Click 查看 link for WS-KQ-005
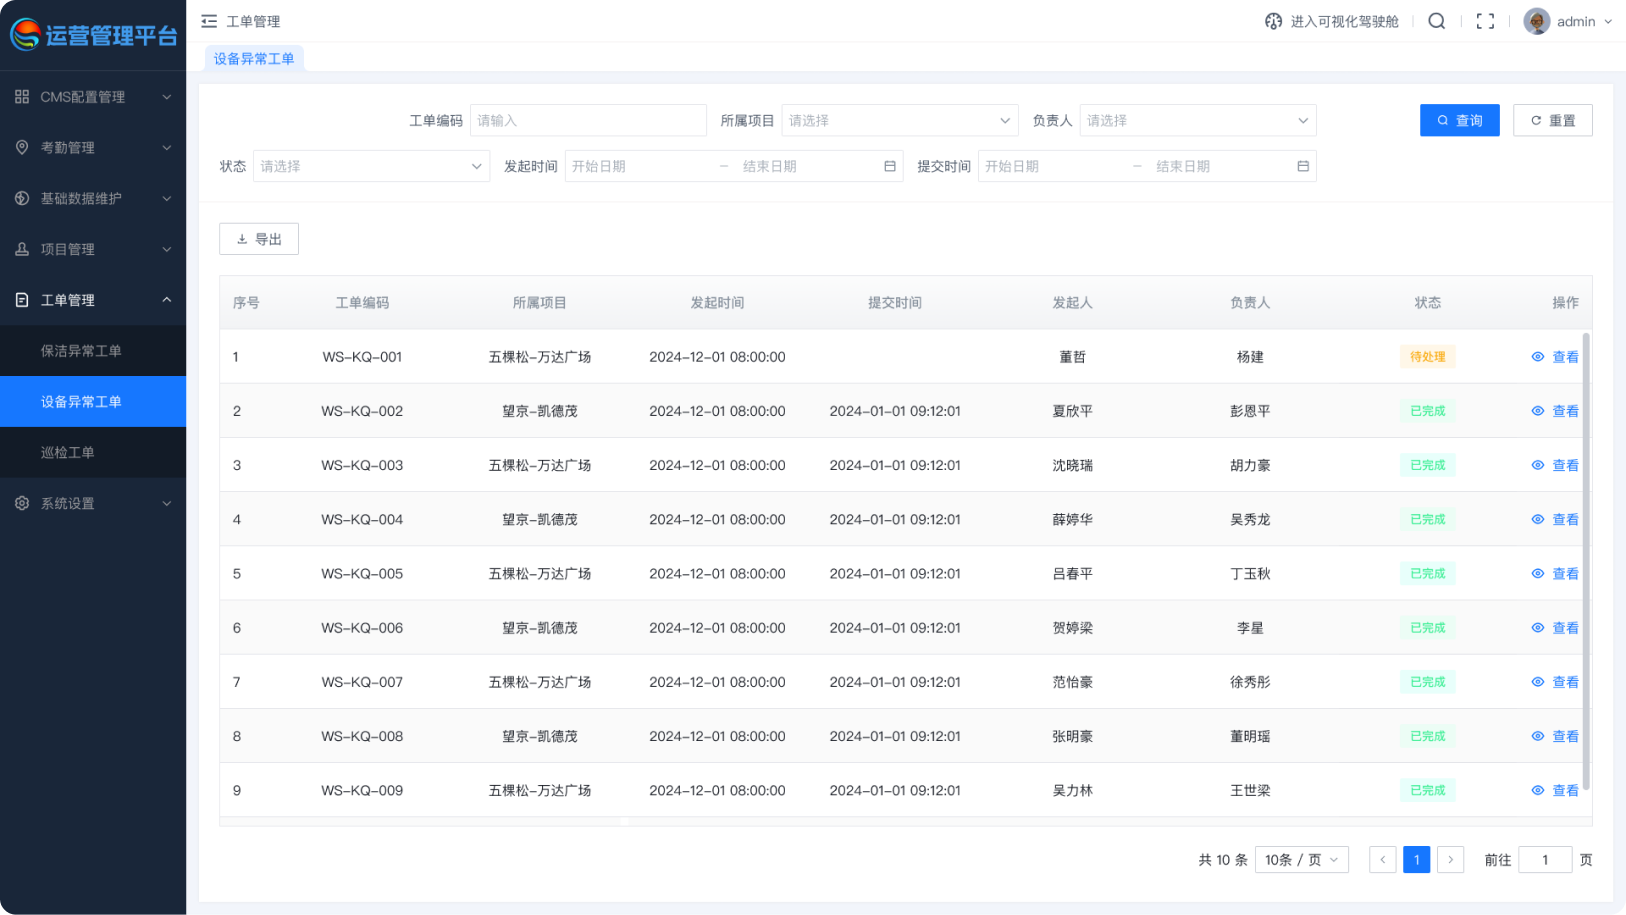Screen dimensions: 1626x915 (x=1566, y=573)
